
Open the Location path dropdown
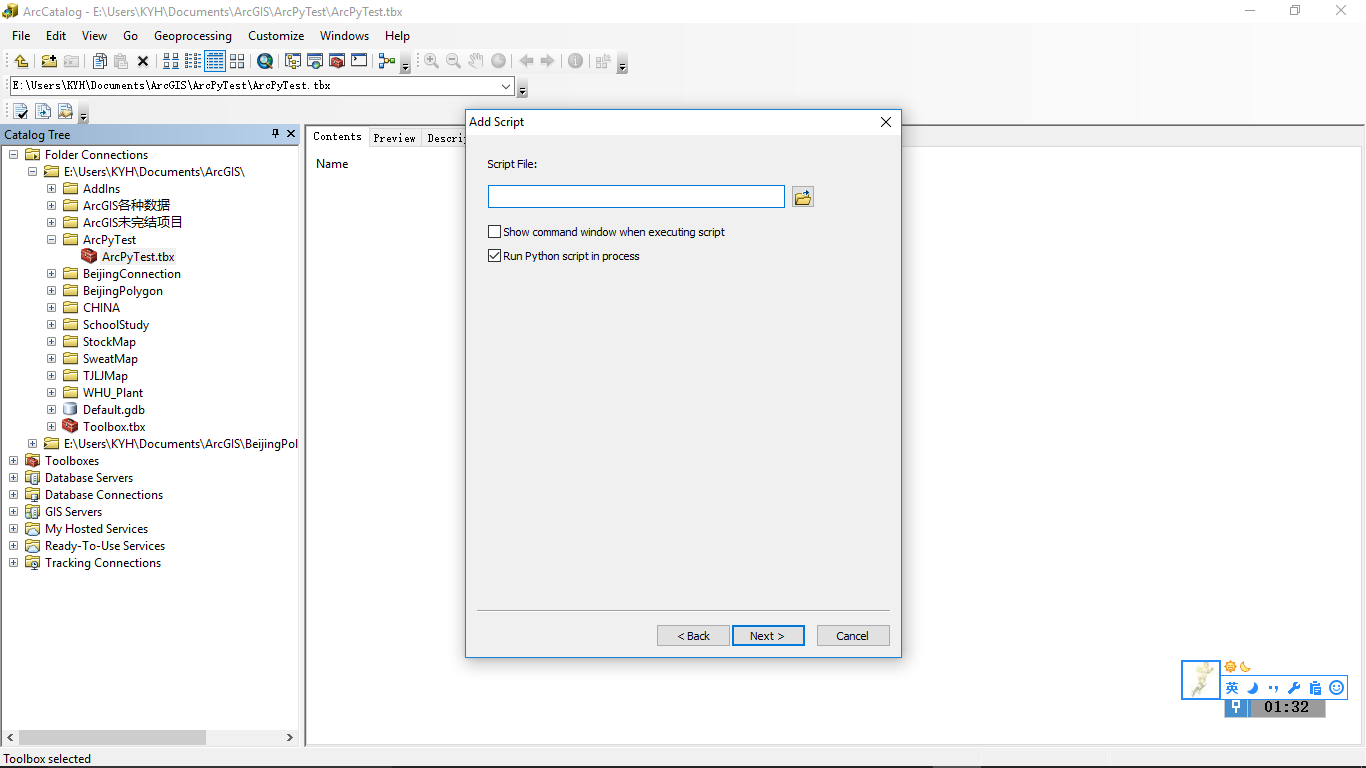click(x=506, y=86)
